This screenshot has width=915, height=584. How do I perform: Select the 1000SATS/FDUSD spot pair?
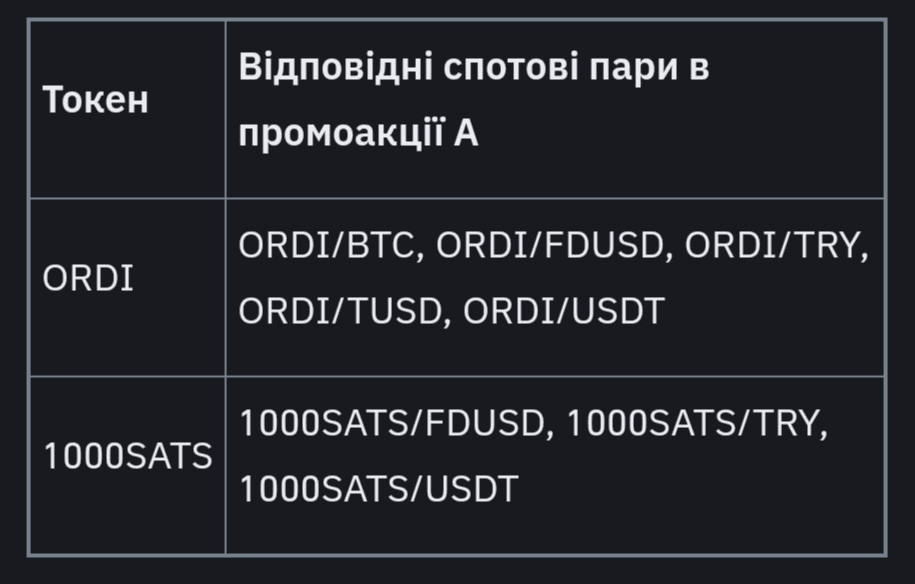click(395, 424)
